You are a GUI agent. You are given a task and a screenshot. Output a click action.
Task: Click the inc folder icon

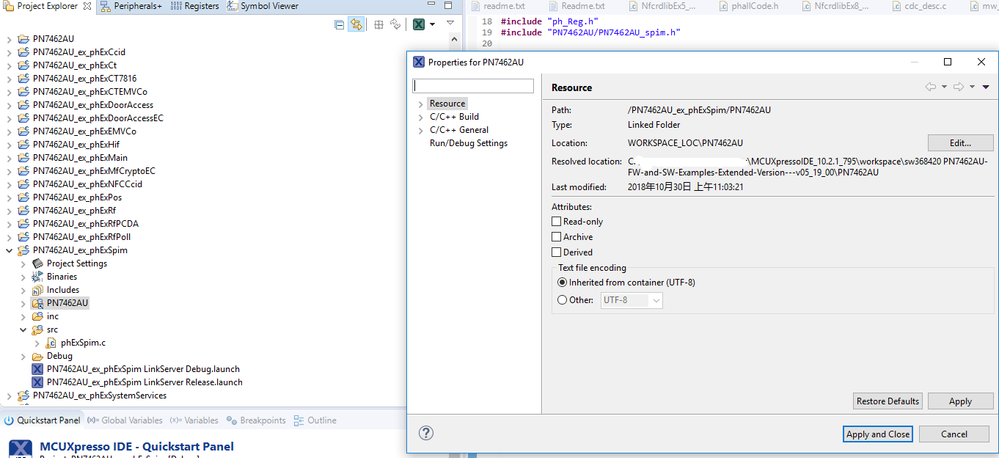click(37, 317)
